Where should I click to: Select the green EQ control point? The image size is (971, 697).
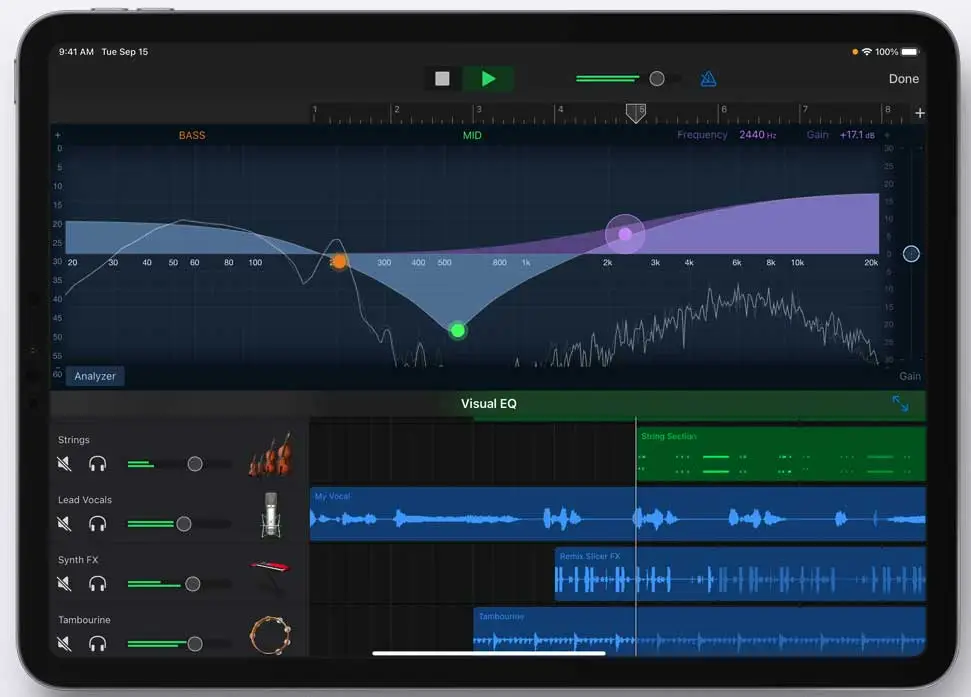[457, 330]
